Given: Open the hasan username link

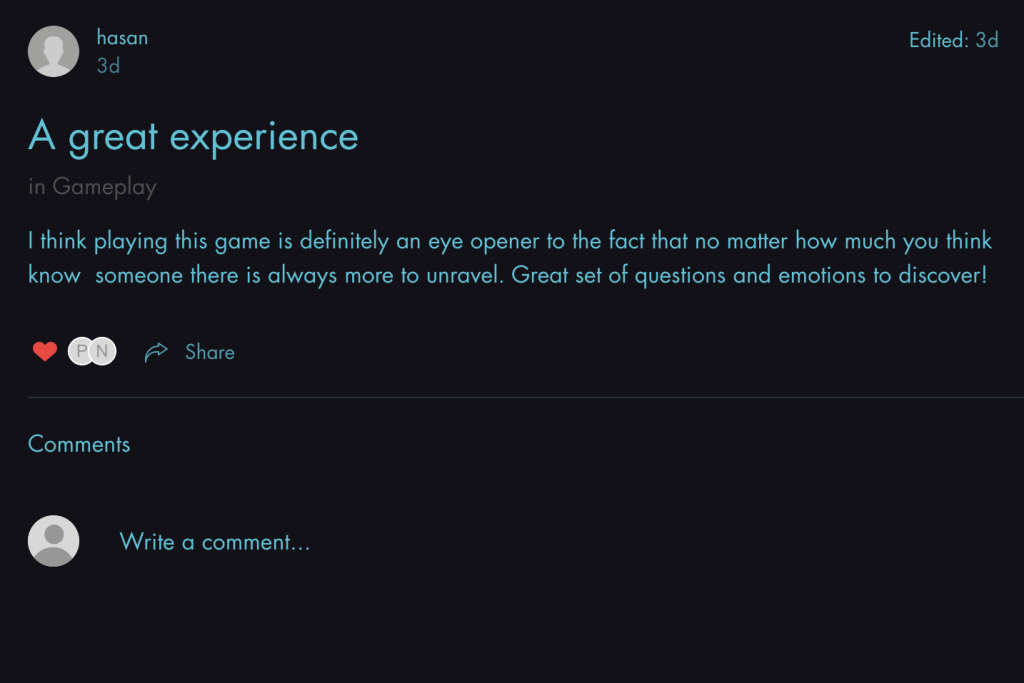Looking at the screenshot, I should click(122, 38).
